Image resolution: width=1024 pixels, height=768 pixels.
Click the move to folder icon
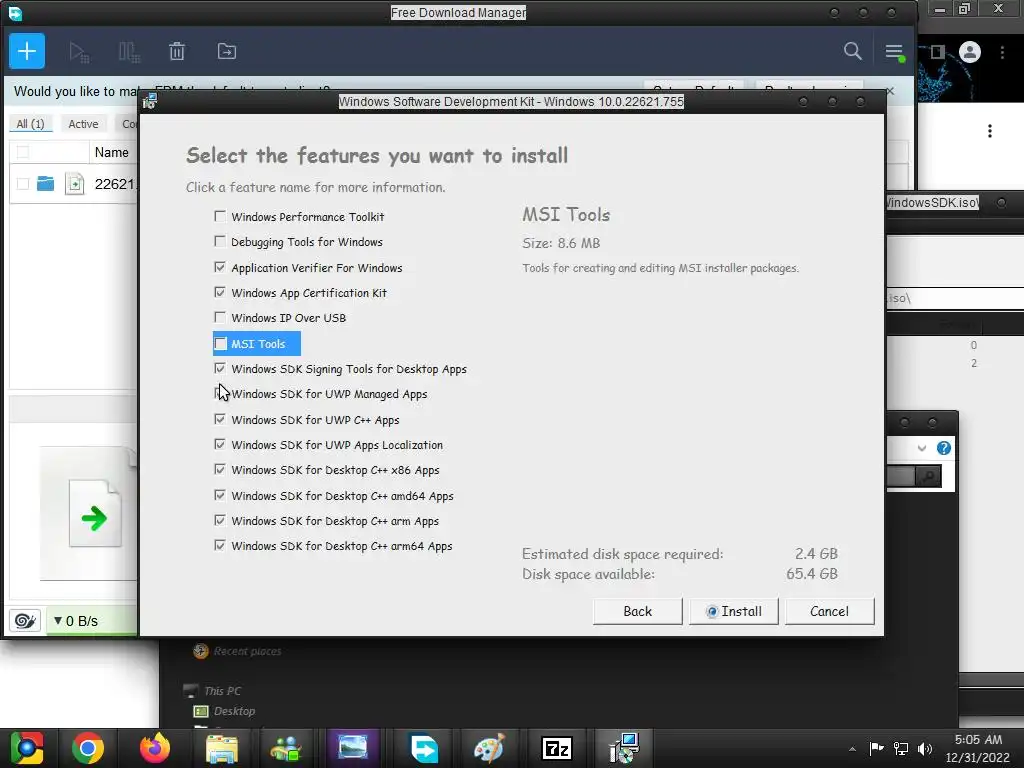coord(227,52)
